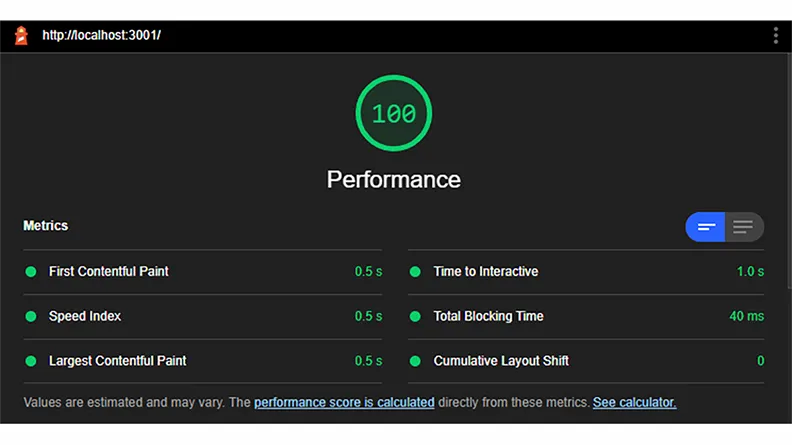Expand the First Contentful Paint metric row
This screenshot has width=792, height=445.
pyautogui.click(x=203, y=272)
